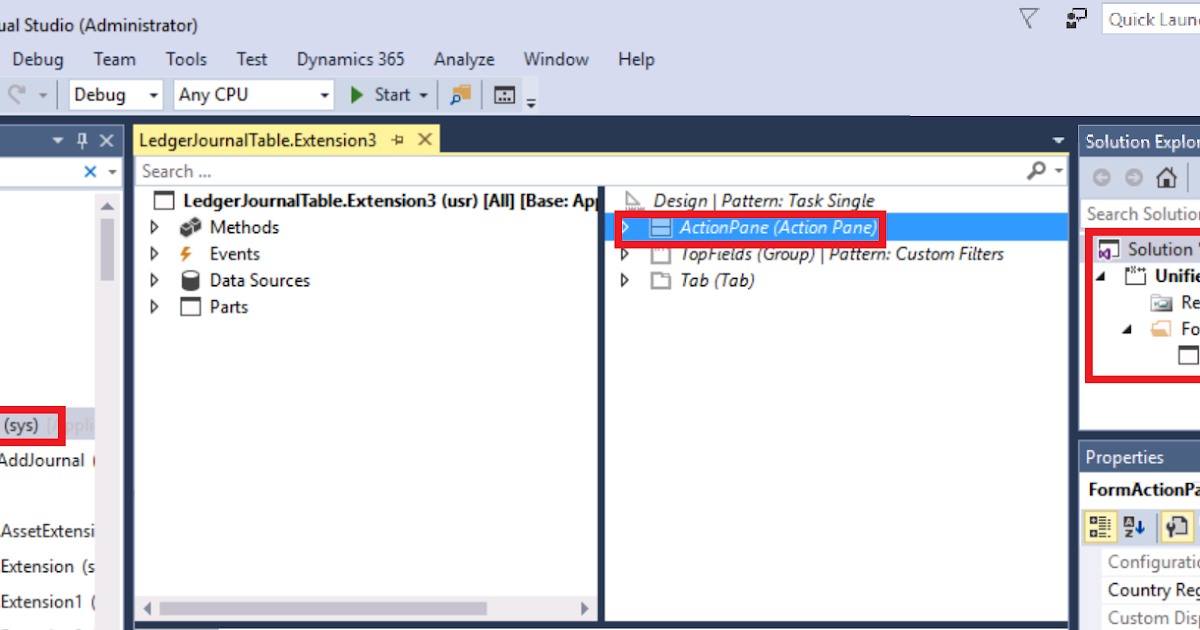The height and width of the screenshot is (630, 1200).
Task: Click the Solution Explorer back navigation arrow
Action: tap(1101, 177)
